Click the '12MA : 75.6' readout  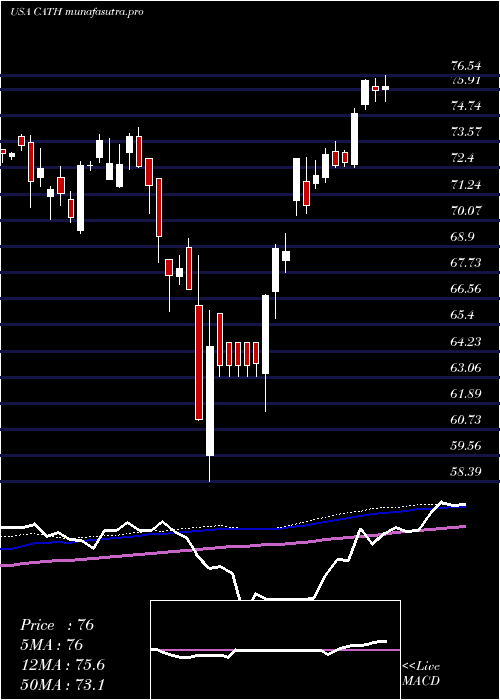click(62, 665)
